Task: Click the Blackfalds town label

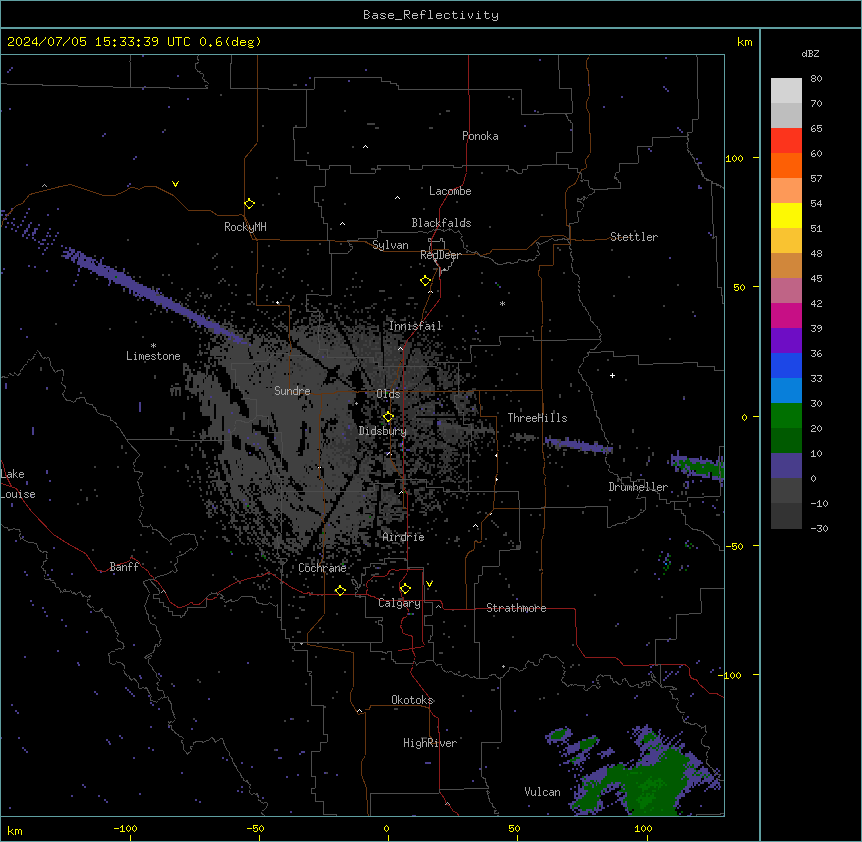Action: pyautogui.click(x=441, y=223)
